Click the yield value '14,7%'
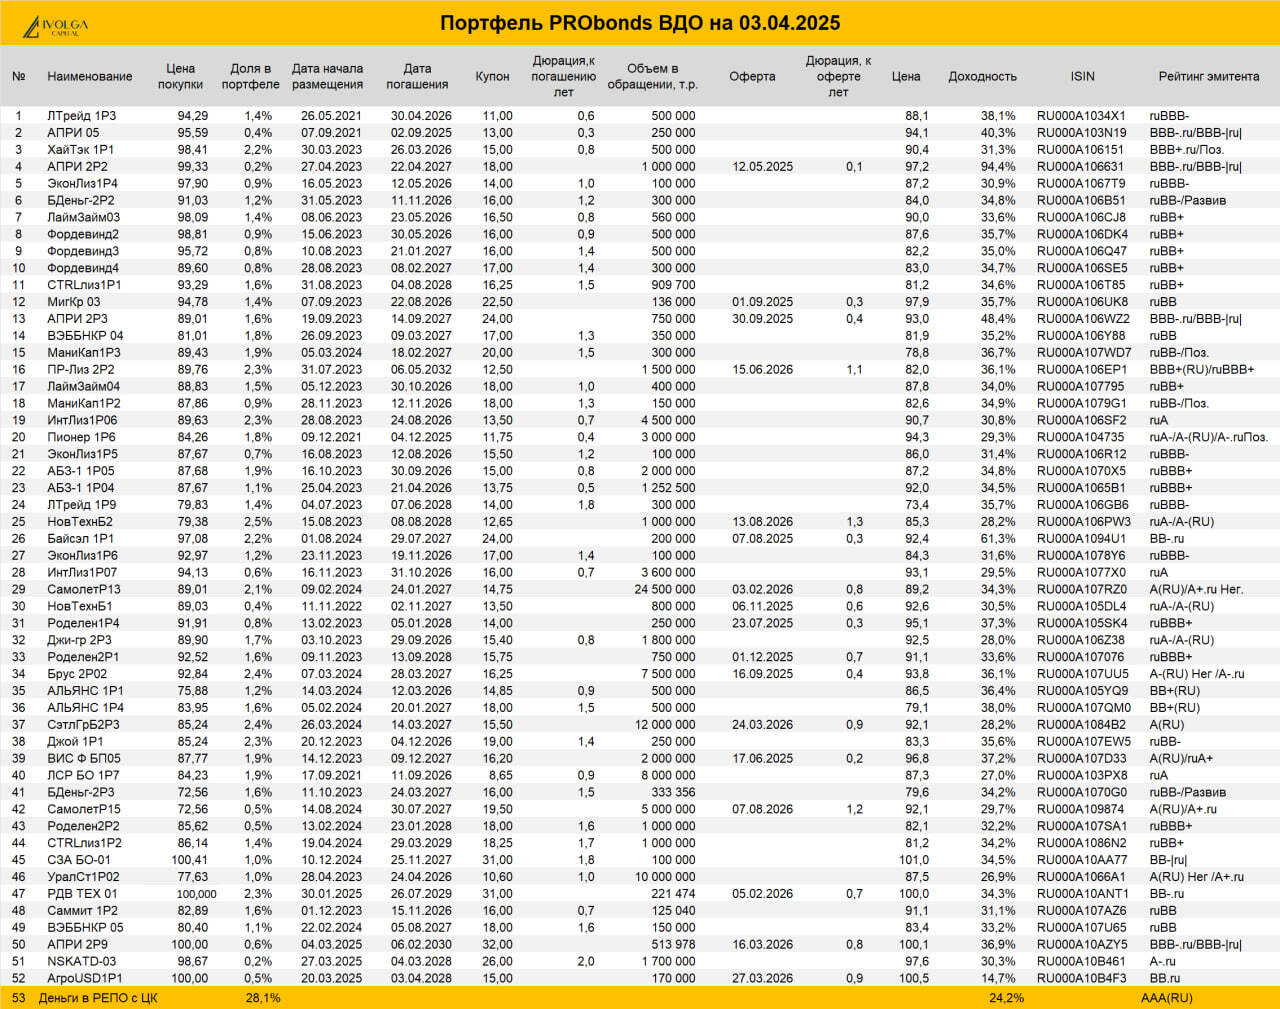1280x1009 pixels. tap(998, 979)
